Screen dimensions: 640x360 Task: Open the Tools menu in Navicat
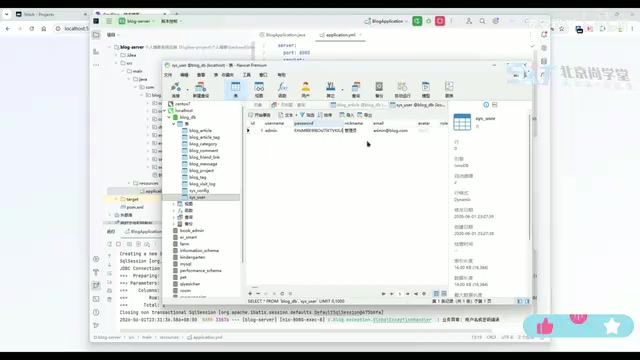pyautogui.click(x=247, y=75)
